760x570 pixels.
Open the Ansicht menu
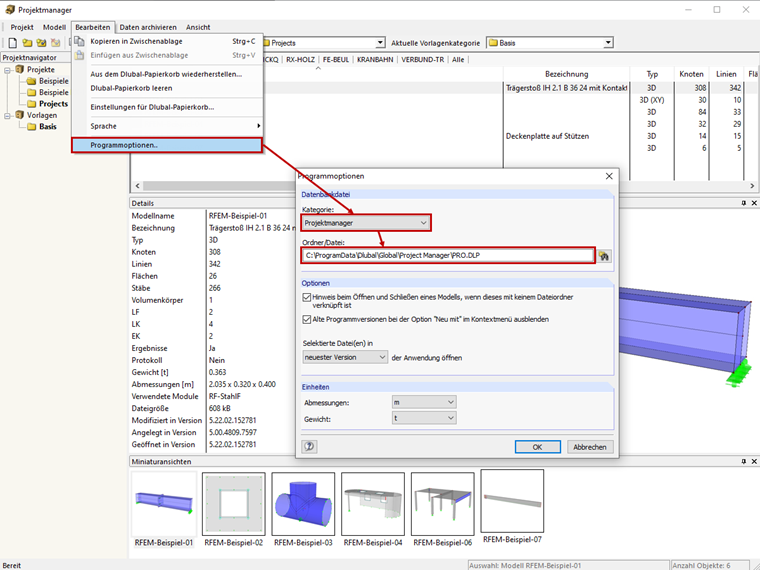[x=198, y=27]
